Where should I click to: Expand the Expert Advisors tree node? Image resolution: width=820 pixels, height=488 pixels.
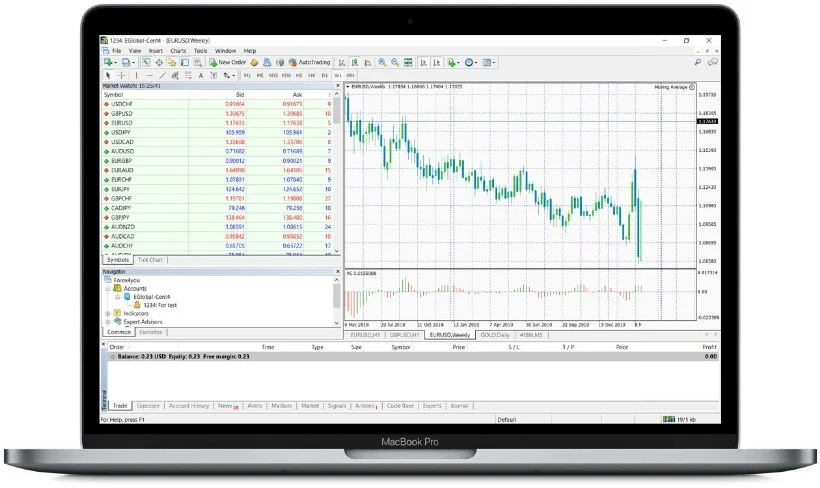[x=108, y=322]
